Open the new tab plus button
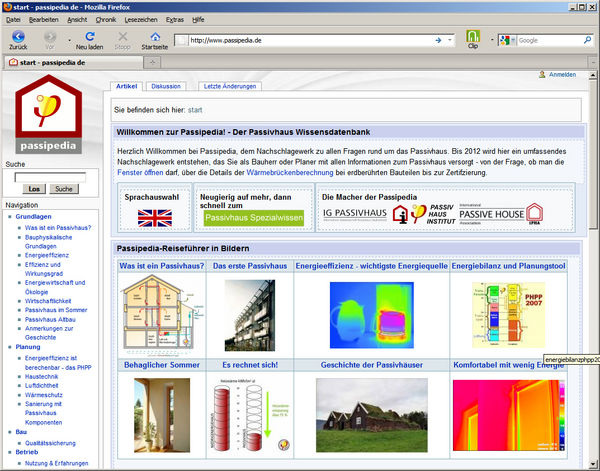 click(151, 61)
